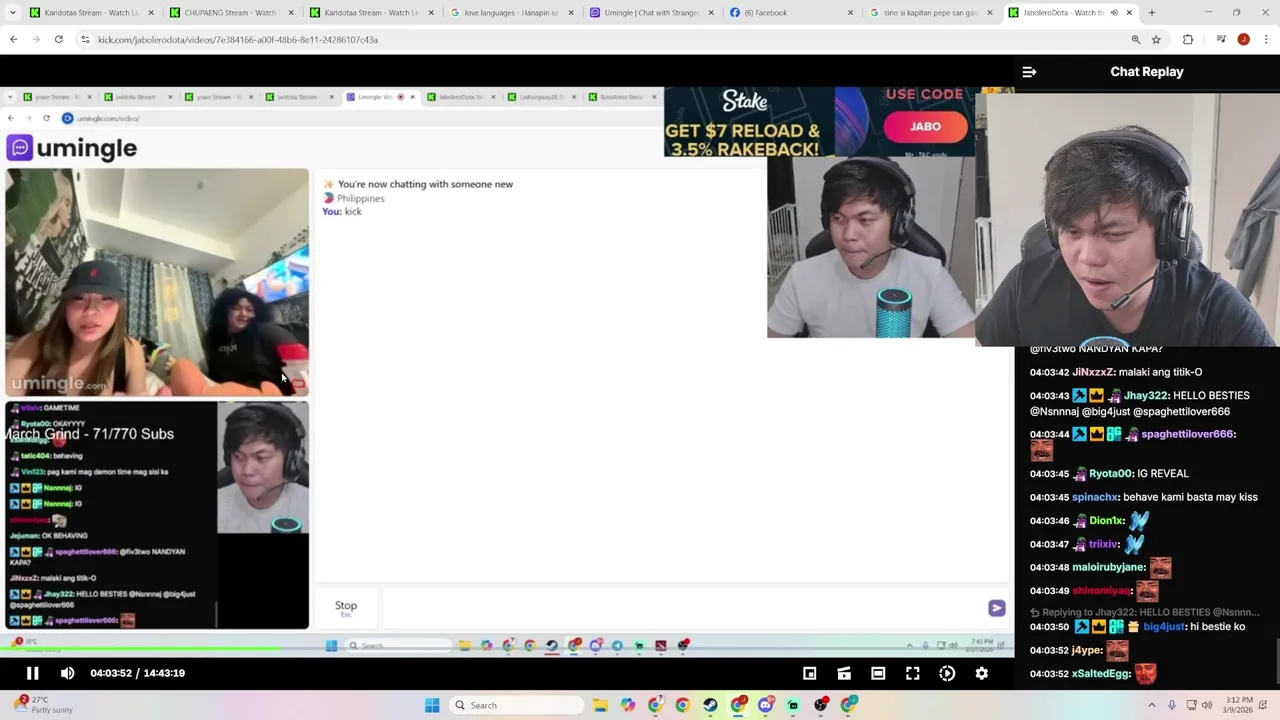Open the browser profile avatar
This screenshot has width=1280, height=720.
[1243, 39]
